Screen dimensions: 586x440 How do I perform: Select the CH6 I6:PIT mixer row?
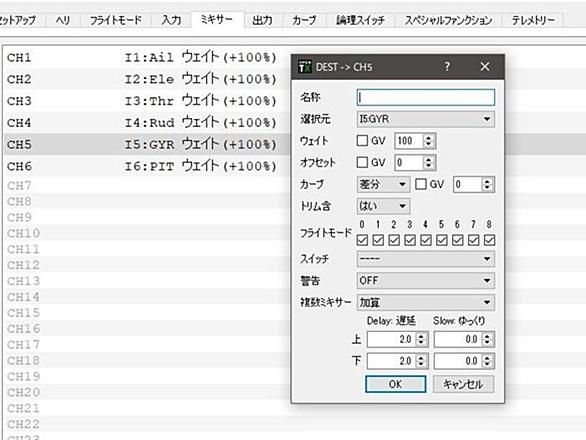[147, 166]
